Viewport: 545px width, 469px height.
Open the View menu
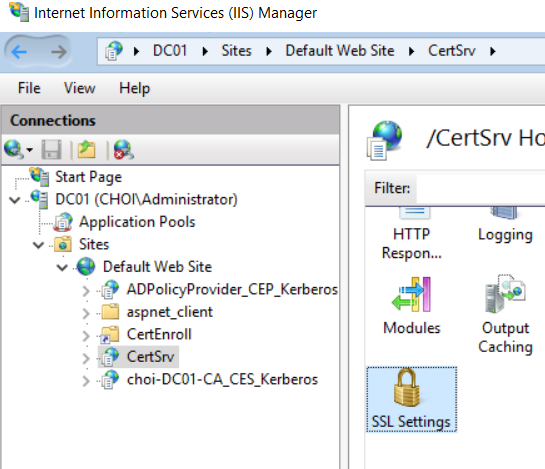point(80,88)
